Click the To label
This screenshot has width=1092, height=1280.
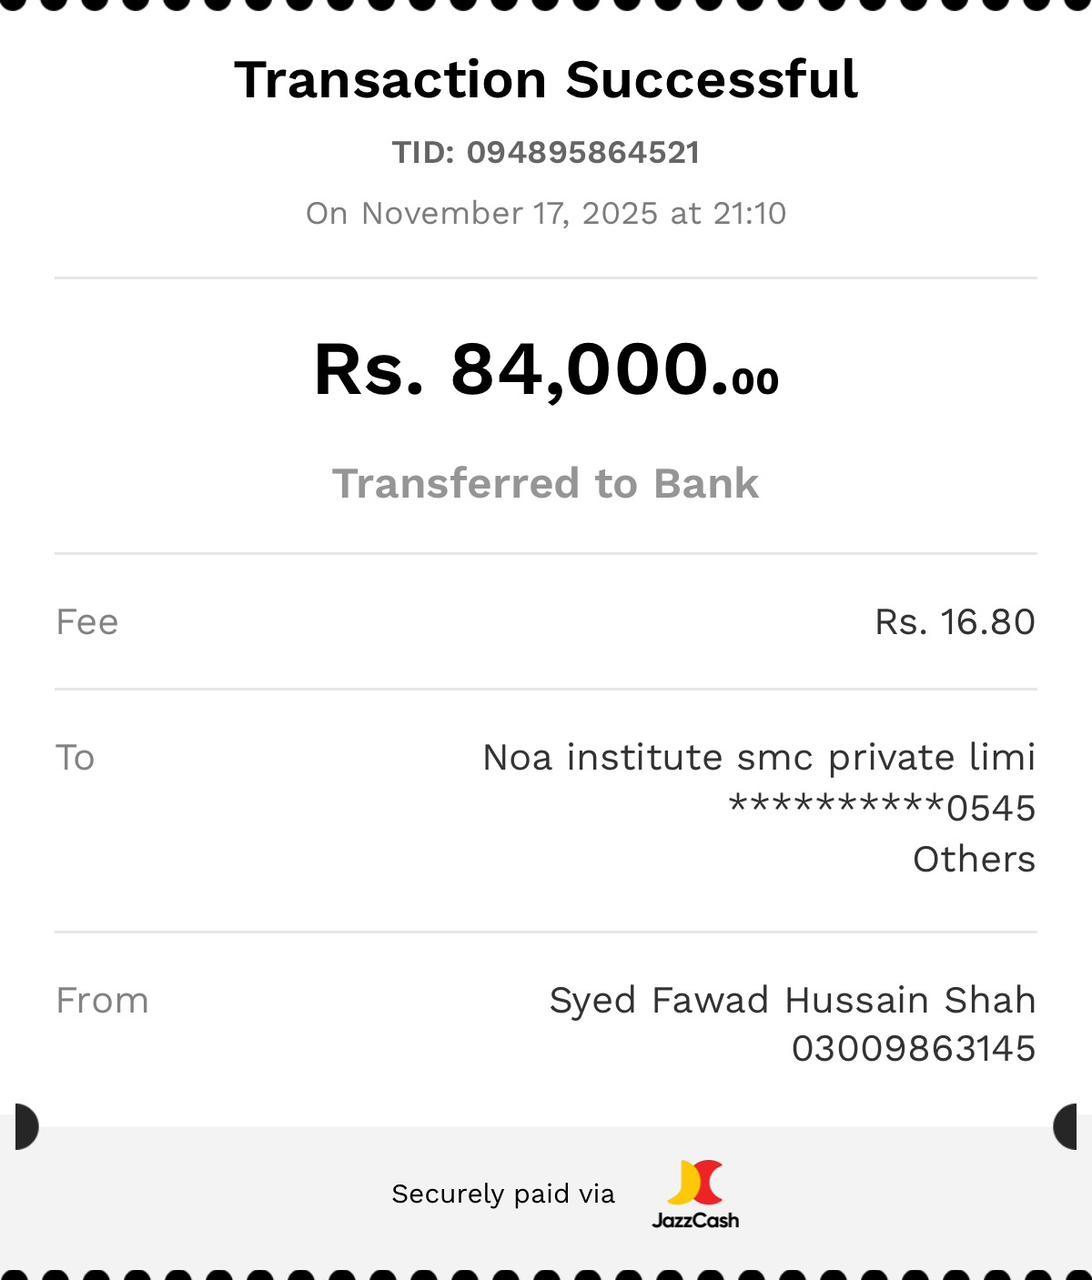75,758
